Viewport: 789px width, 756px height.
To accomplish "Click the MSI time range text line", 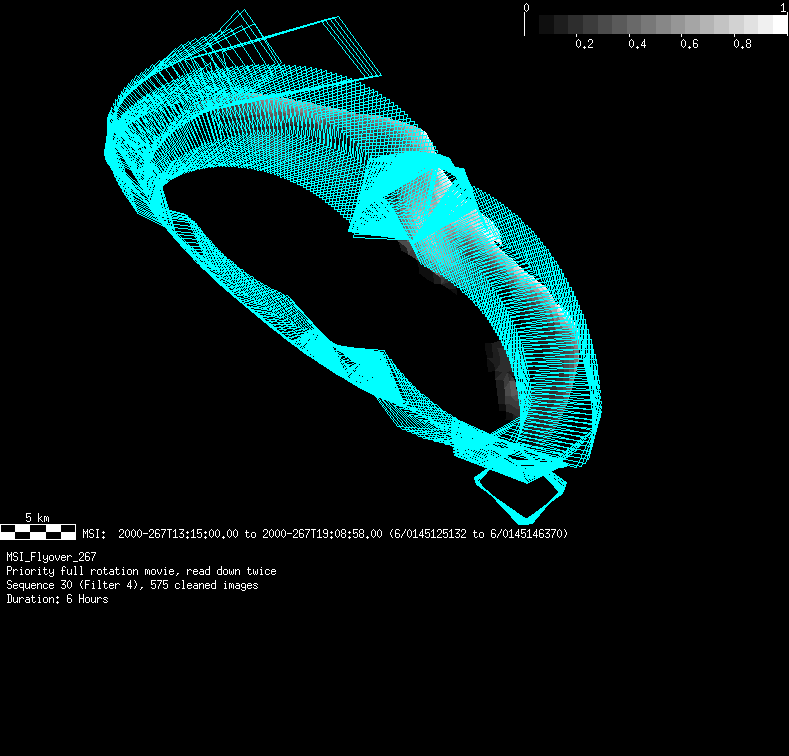I will pyautogui.click(x=325, y=534).
